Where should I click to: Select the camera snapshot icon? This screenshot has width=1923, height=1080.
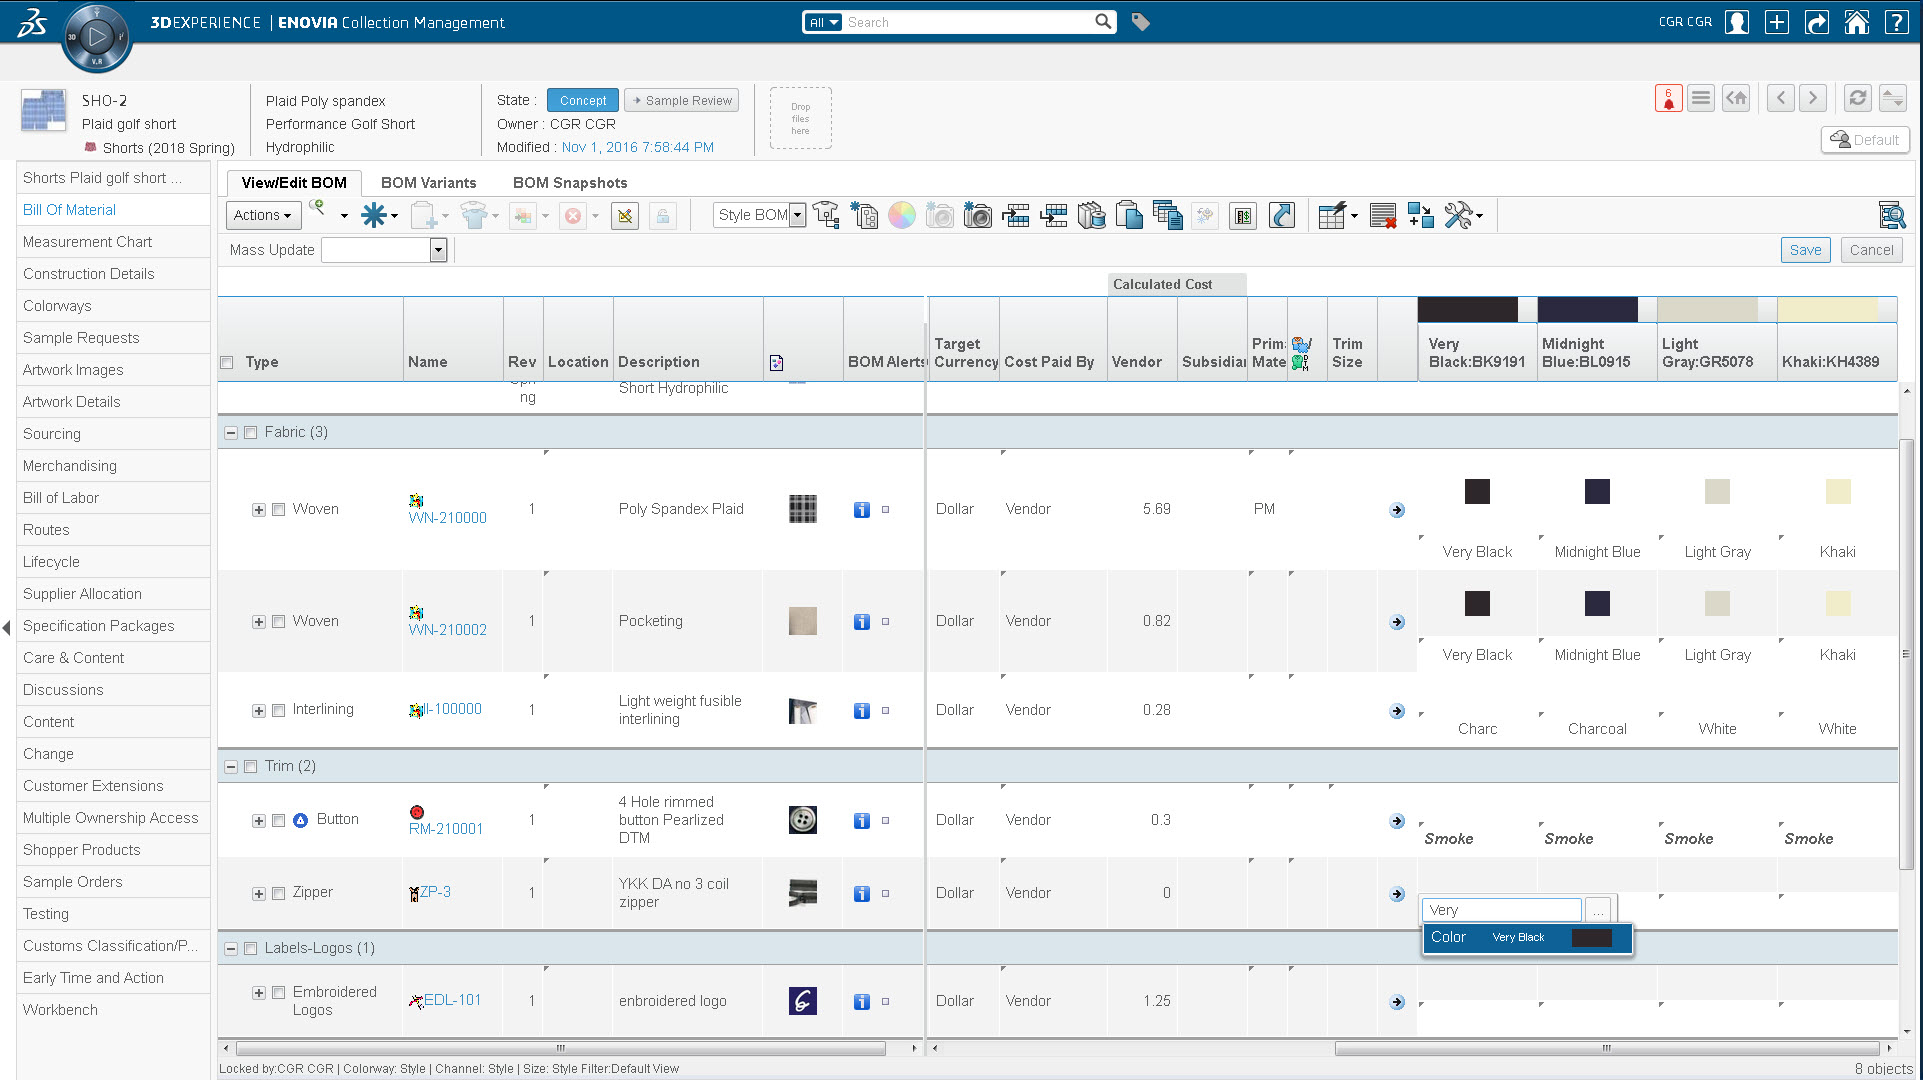[x=977, y=215]
